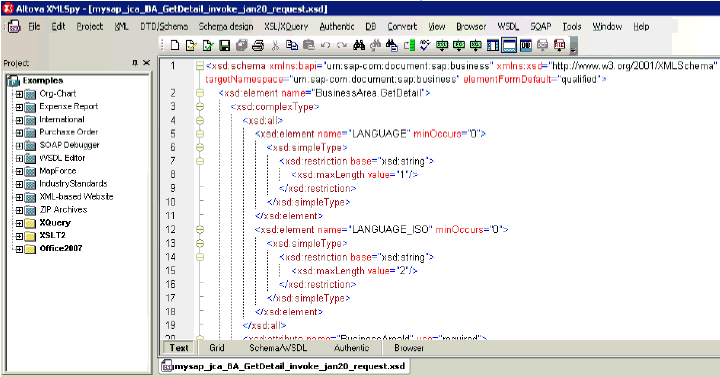Expand the Purchase Order folder
This screenshot has height=377, width=720.
click(x=19, y=133)
